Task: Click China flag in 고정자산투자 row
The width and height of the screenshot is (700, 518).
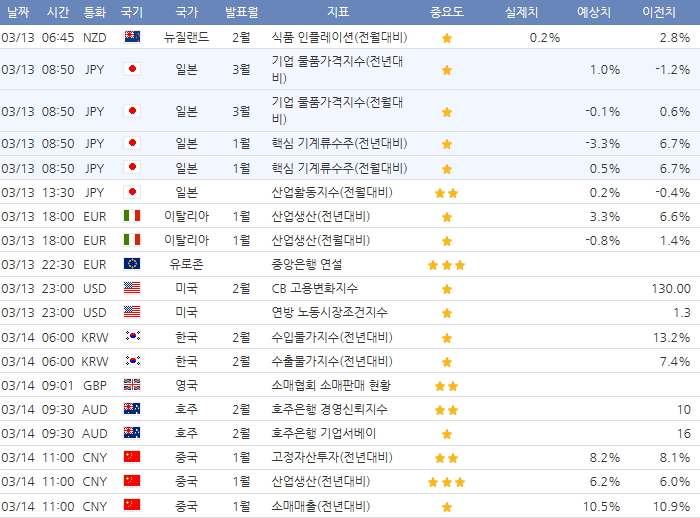Action: click(132, 457)
